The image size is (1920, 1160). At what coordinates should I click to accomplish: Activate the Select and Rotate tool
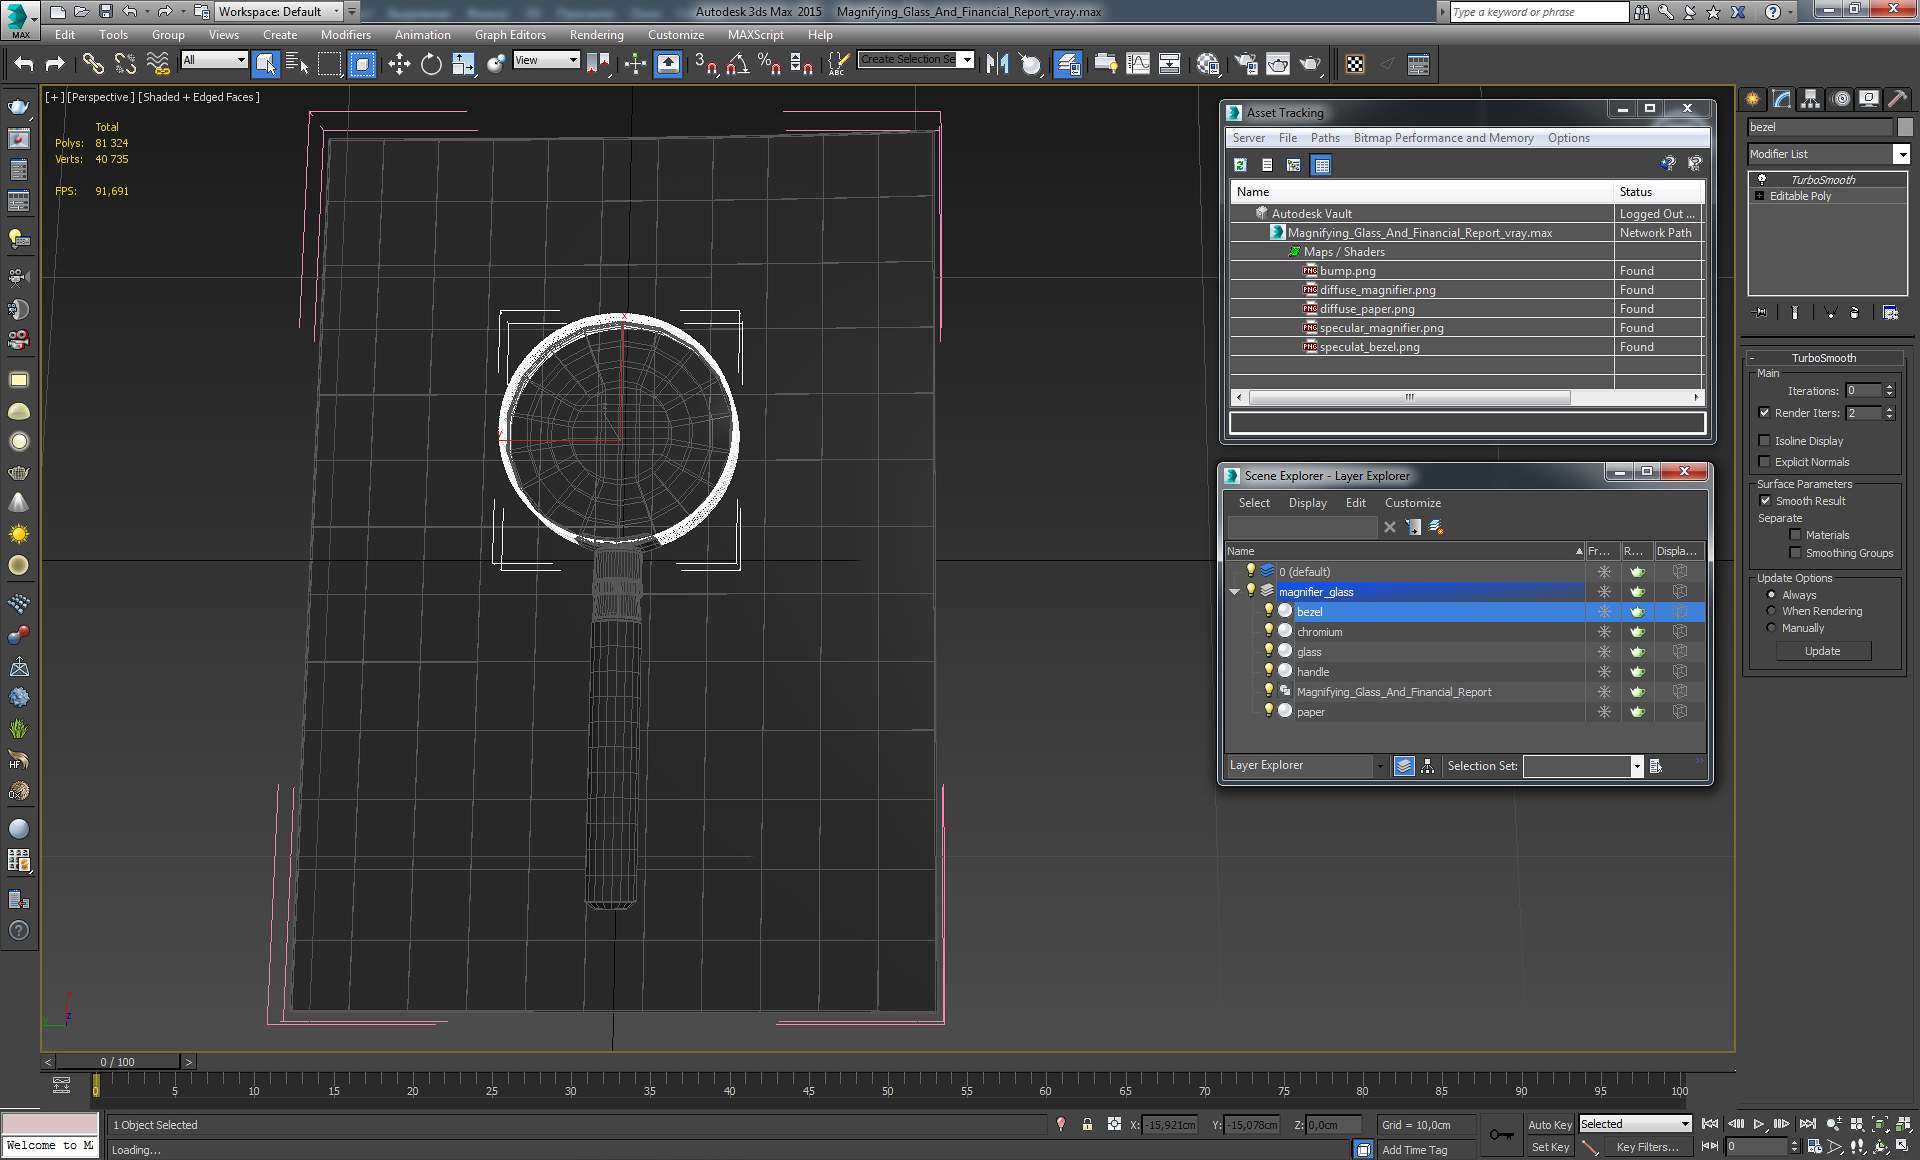pos(431,64)
